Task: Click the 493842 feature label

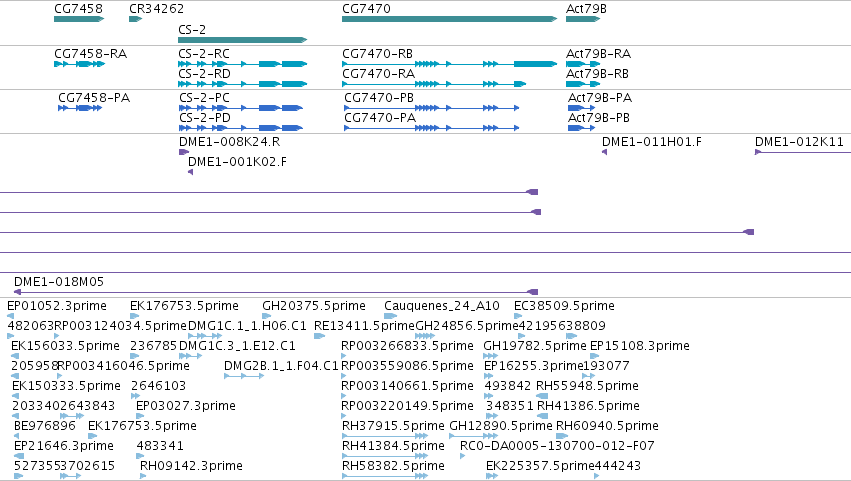Action: 507,386
